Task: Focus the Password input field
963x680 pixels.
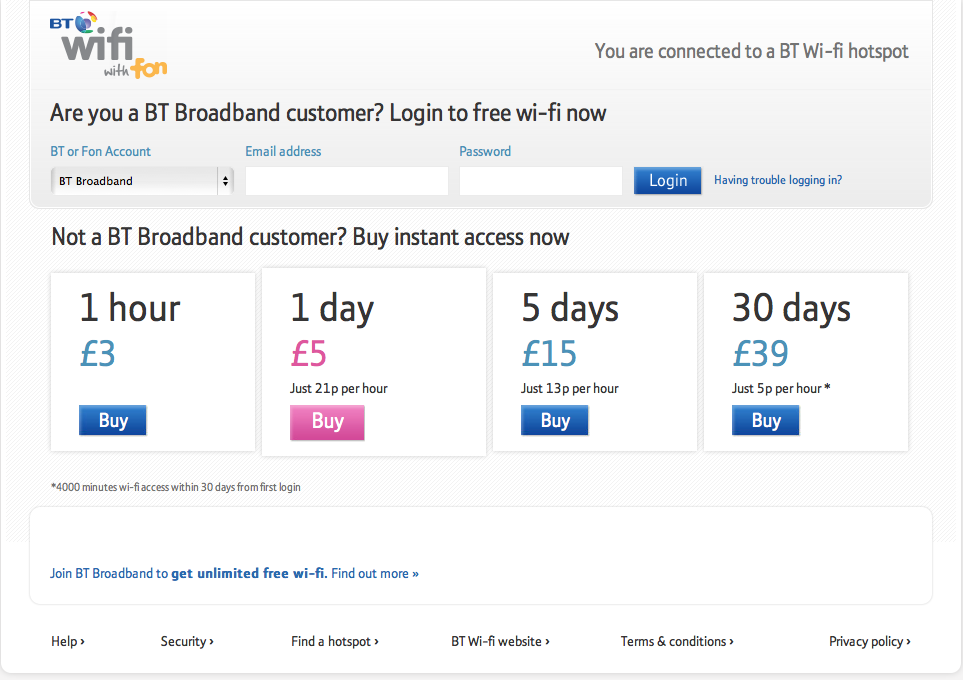Action: pyautogui.click(x=540, y=181)
